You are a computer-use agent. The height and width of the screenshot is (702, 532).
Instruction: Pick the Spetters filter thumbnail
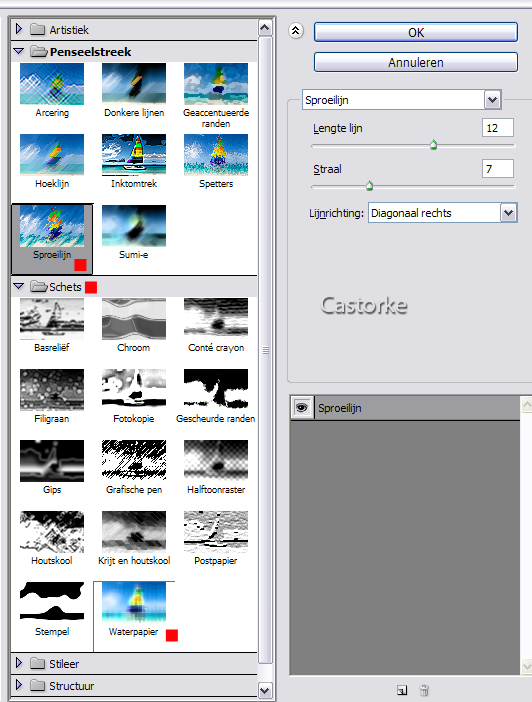216,155
